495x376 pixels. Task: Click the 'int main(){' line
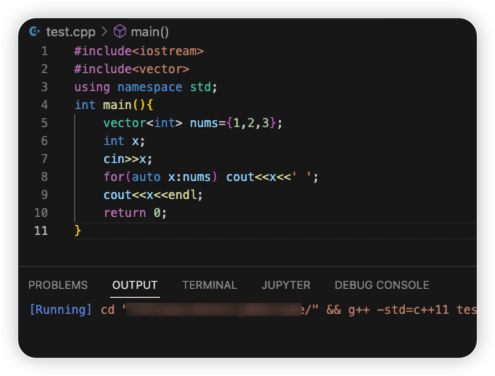(x=114, y=105)
